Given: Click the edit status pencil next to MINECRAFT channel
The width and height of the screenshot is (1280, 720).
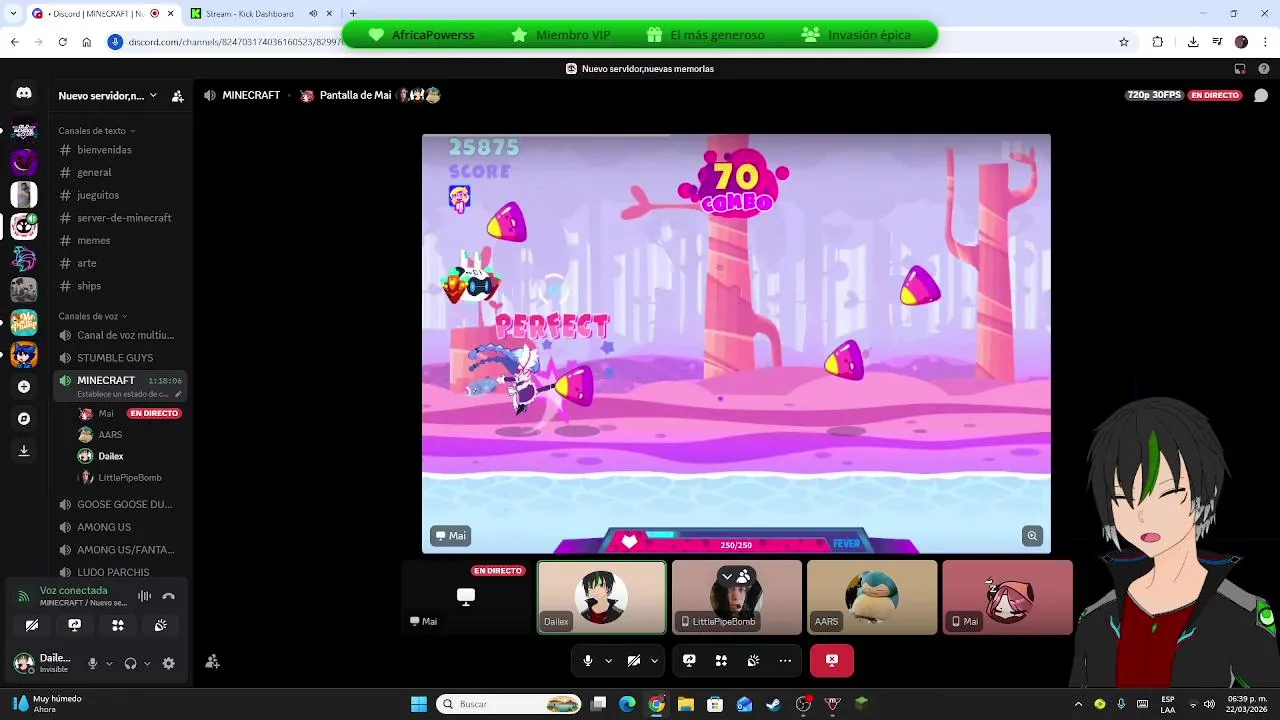Looking at the screenshot, I should 178,394.
